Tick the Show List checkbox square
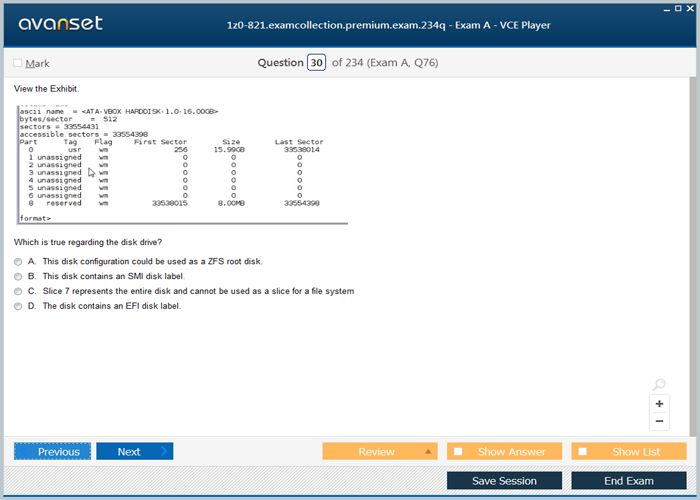This screenshot has width=700, height=500. coord(583,452)
